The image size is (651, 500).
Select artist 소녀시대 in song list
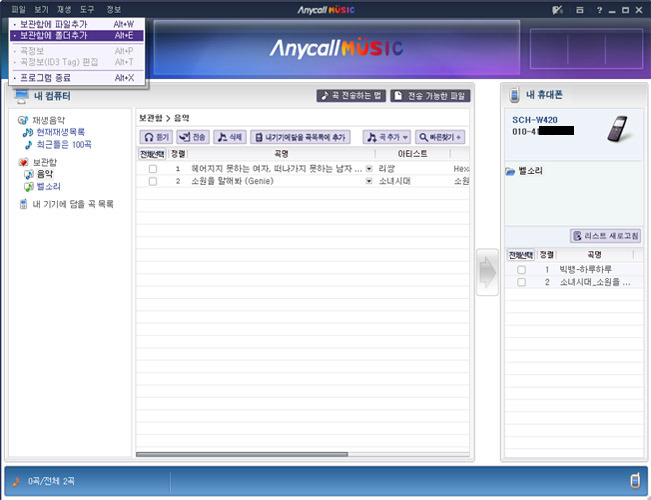[394, 181]
